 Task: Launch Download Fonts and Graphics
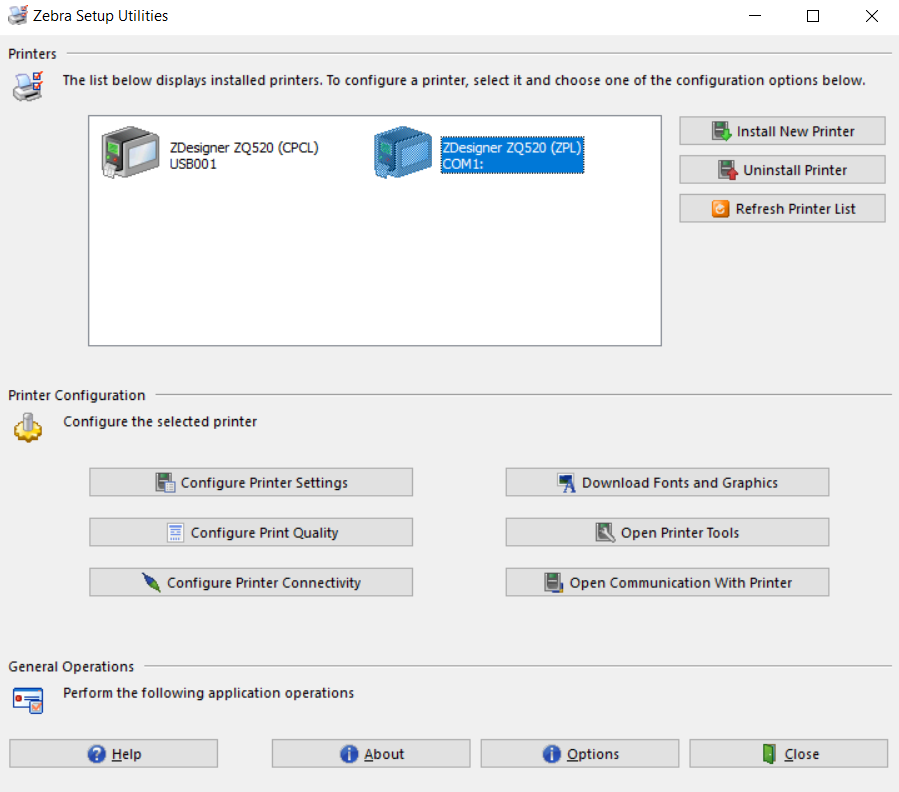(x=666, y=481)
